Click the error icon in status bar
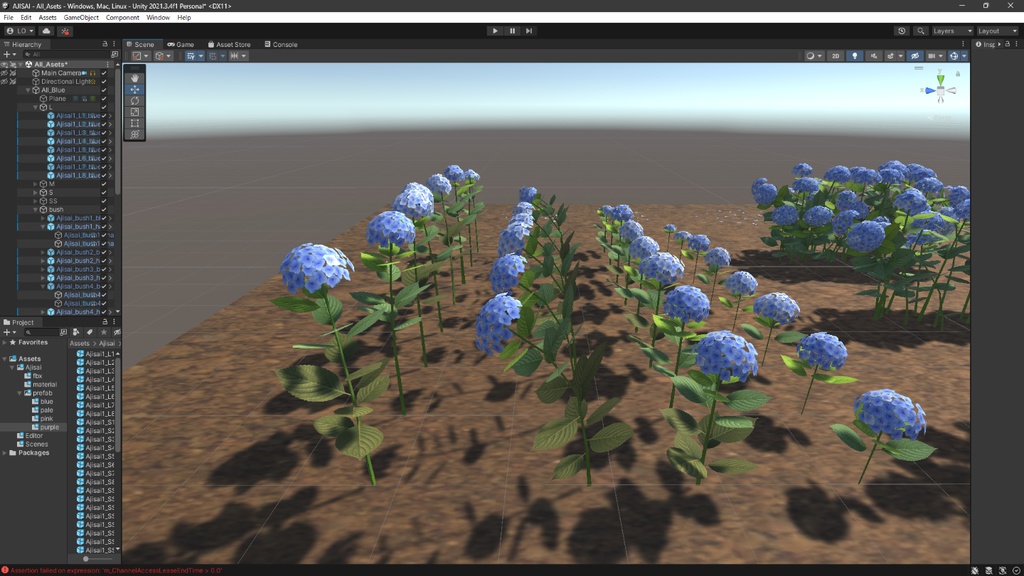Viewport: 1024px width, 576px height. click(x=5, y=570)
